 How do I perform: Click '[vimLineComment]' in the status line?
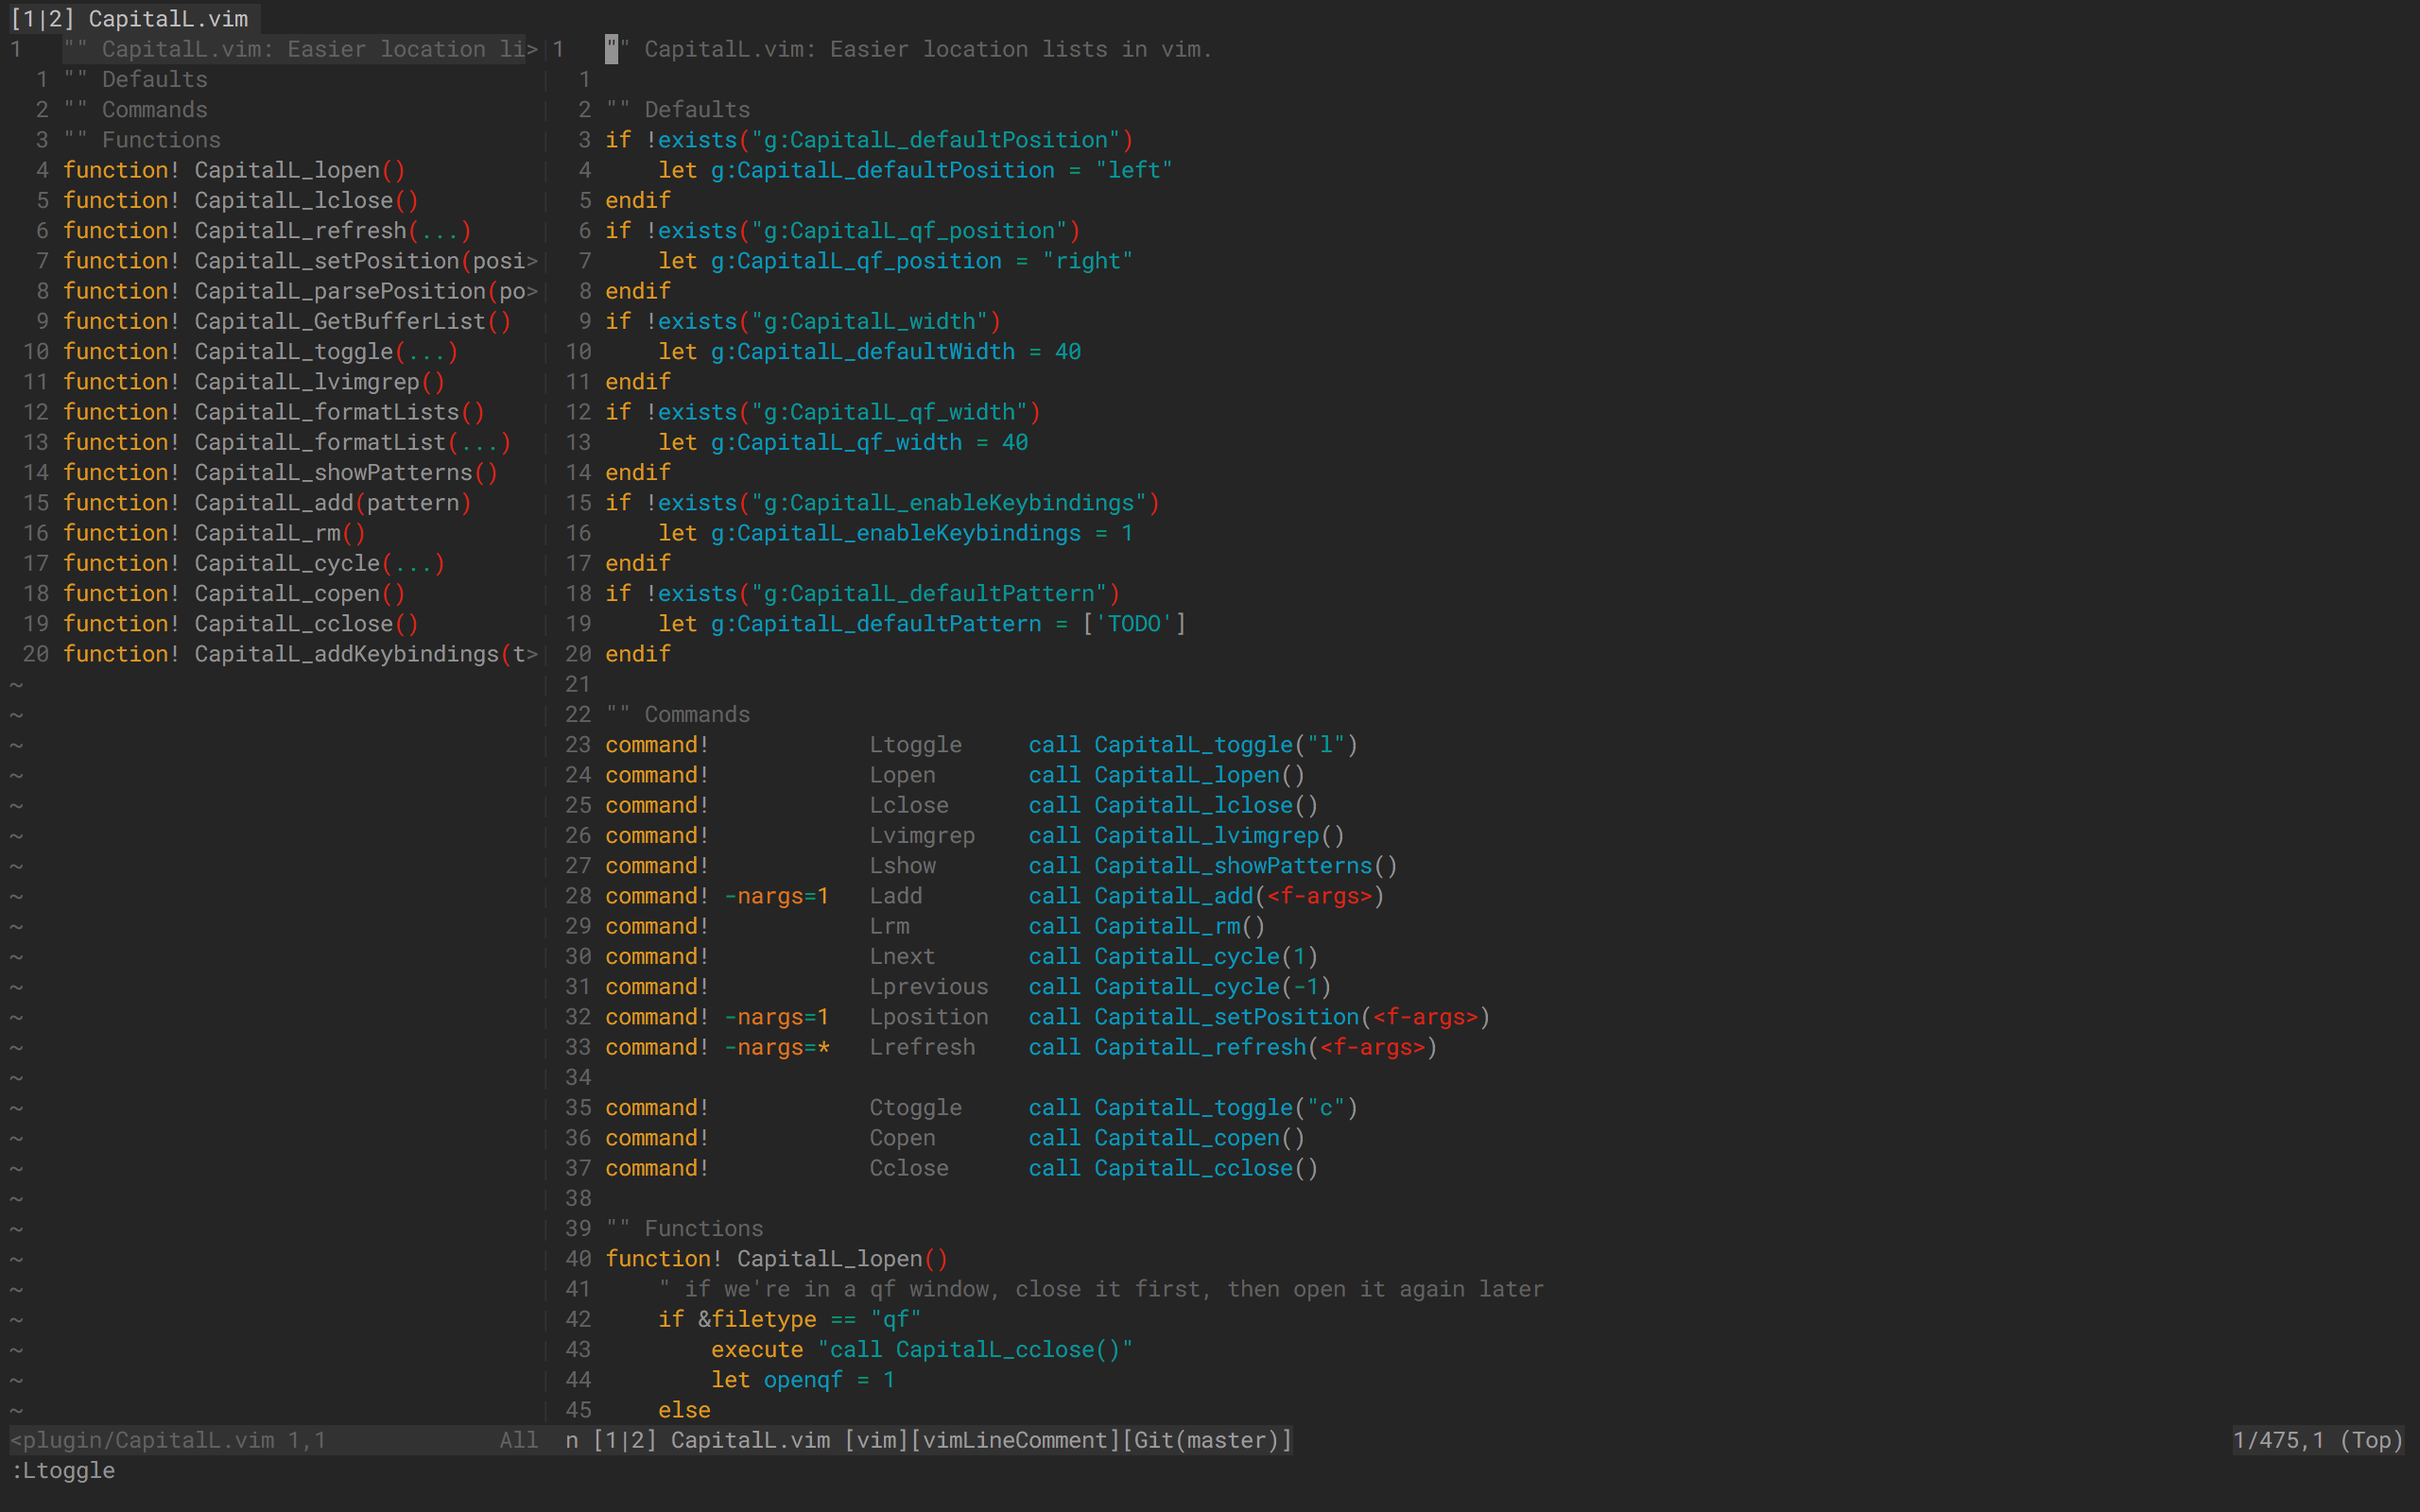point(1014,1440)
